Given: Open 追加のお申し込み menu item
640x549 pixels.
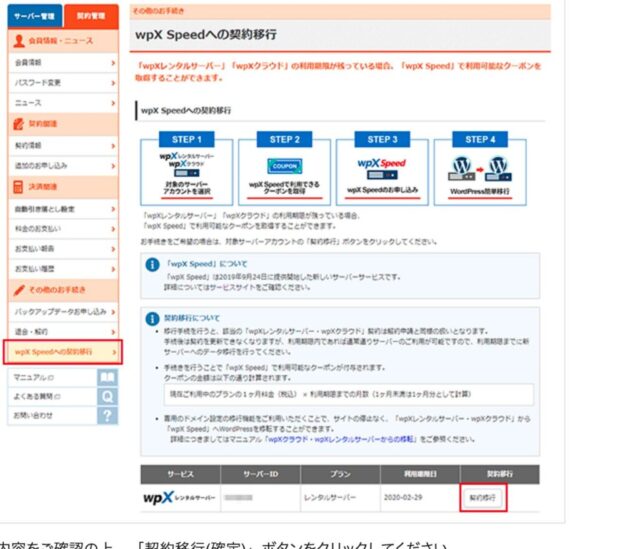Looking at the screenshot, I should click(63, 165).
